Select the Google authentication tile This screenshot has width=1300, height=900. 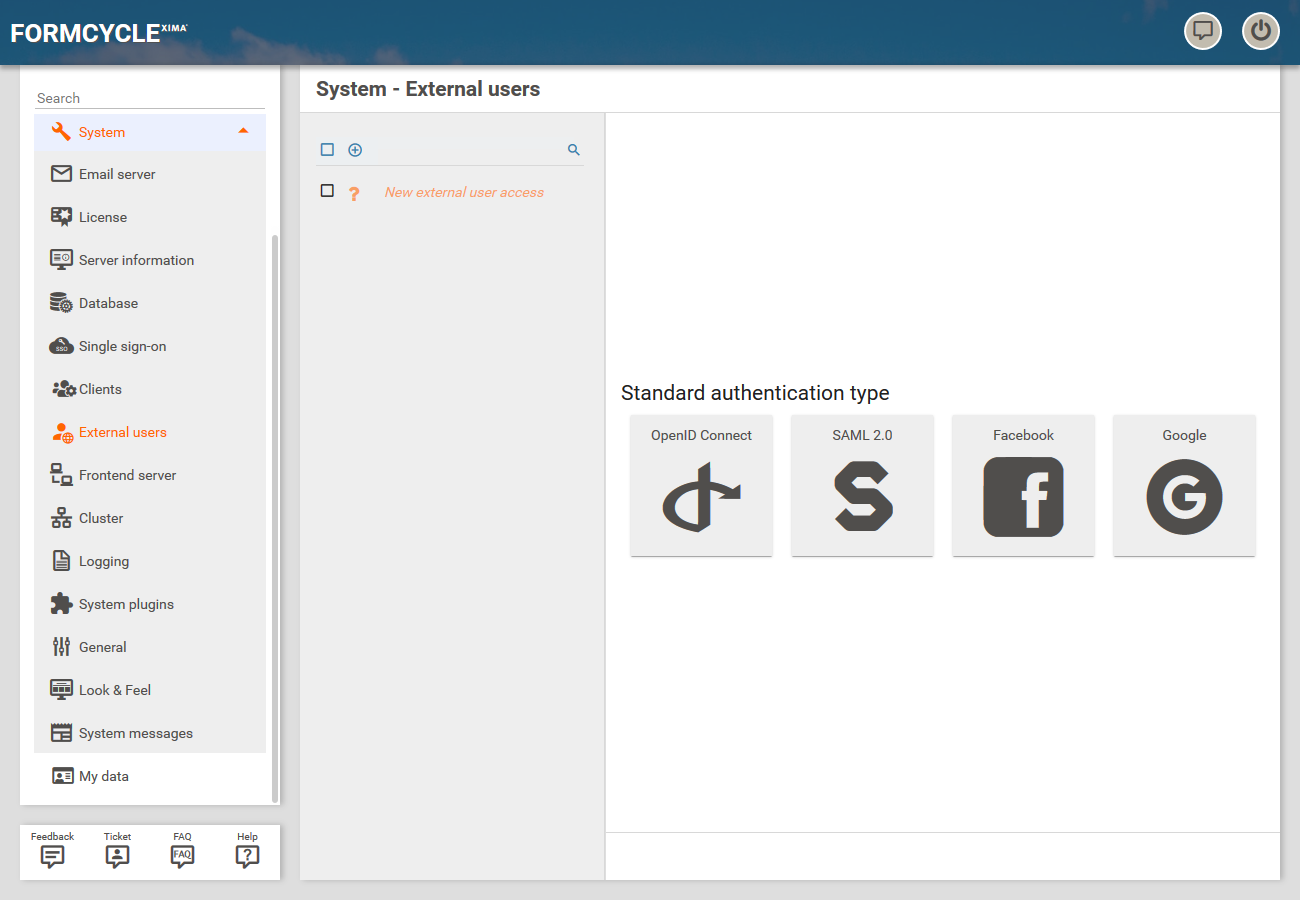tap(1184, 486)
